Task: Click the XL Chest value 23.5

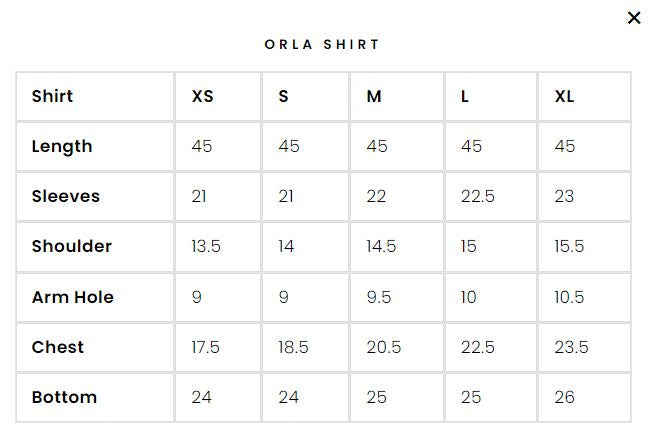Action: 572,348
